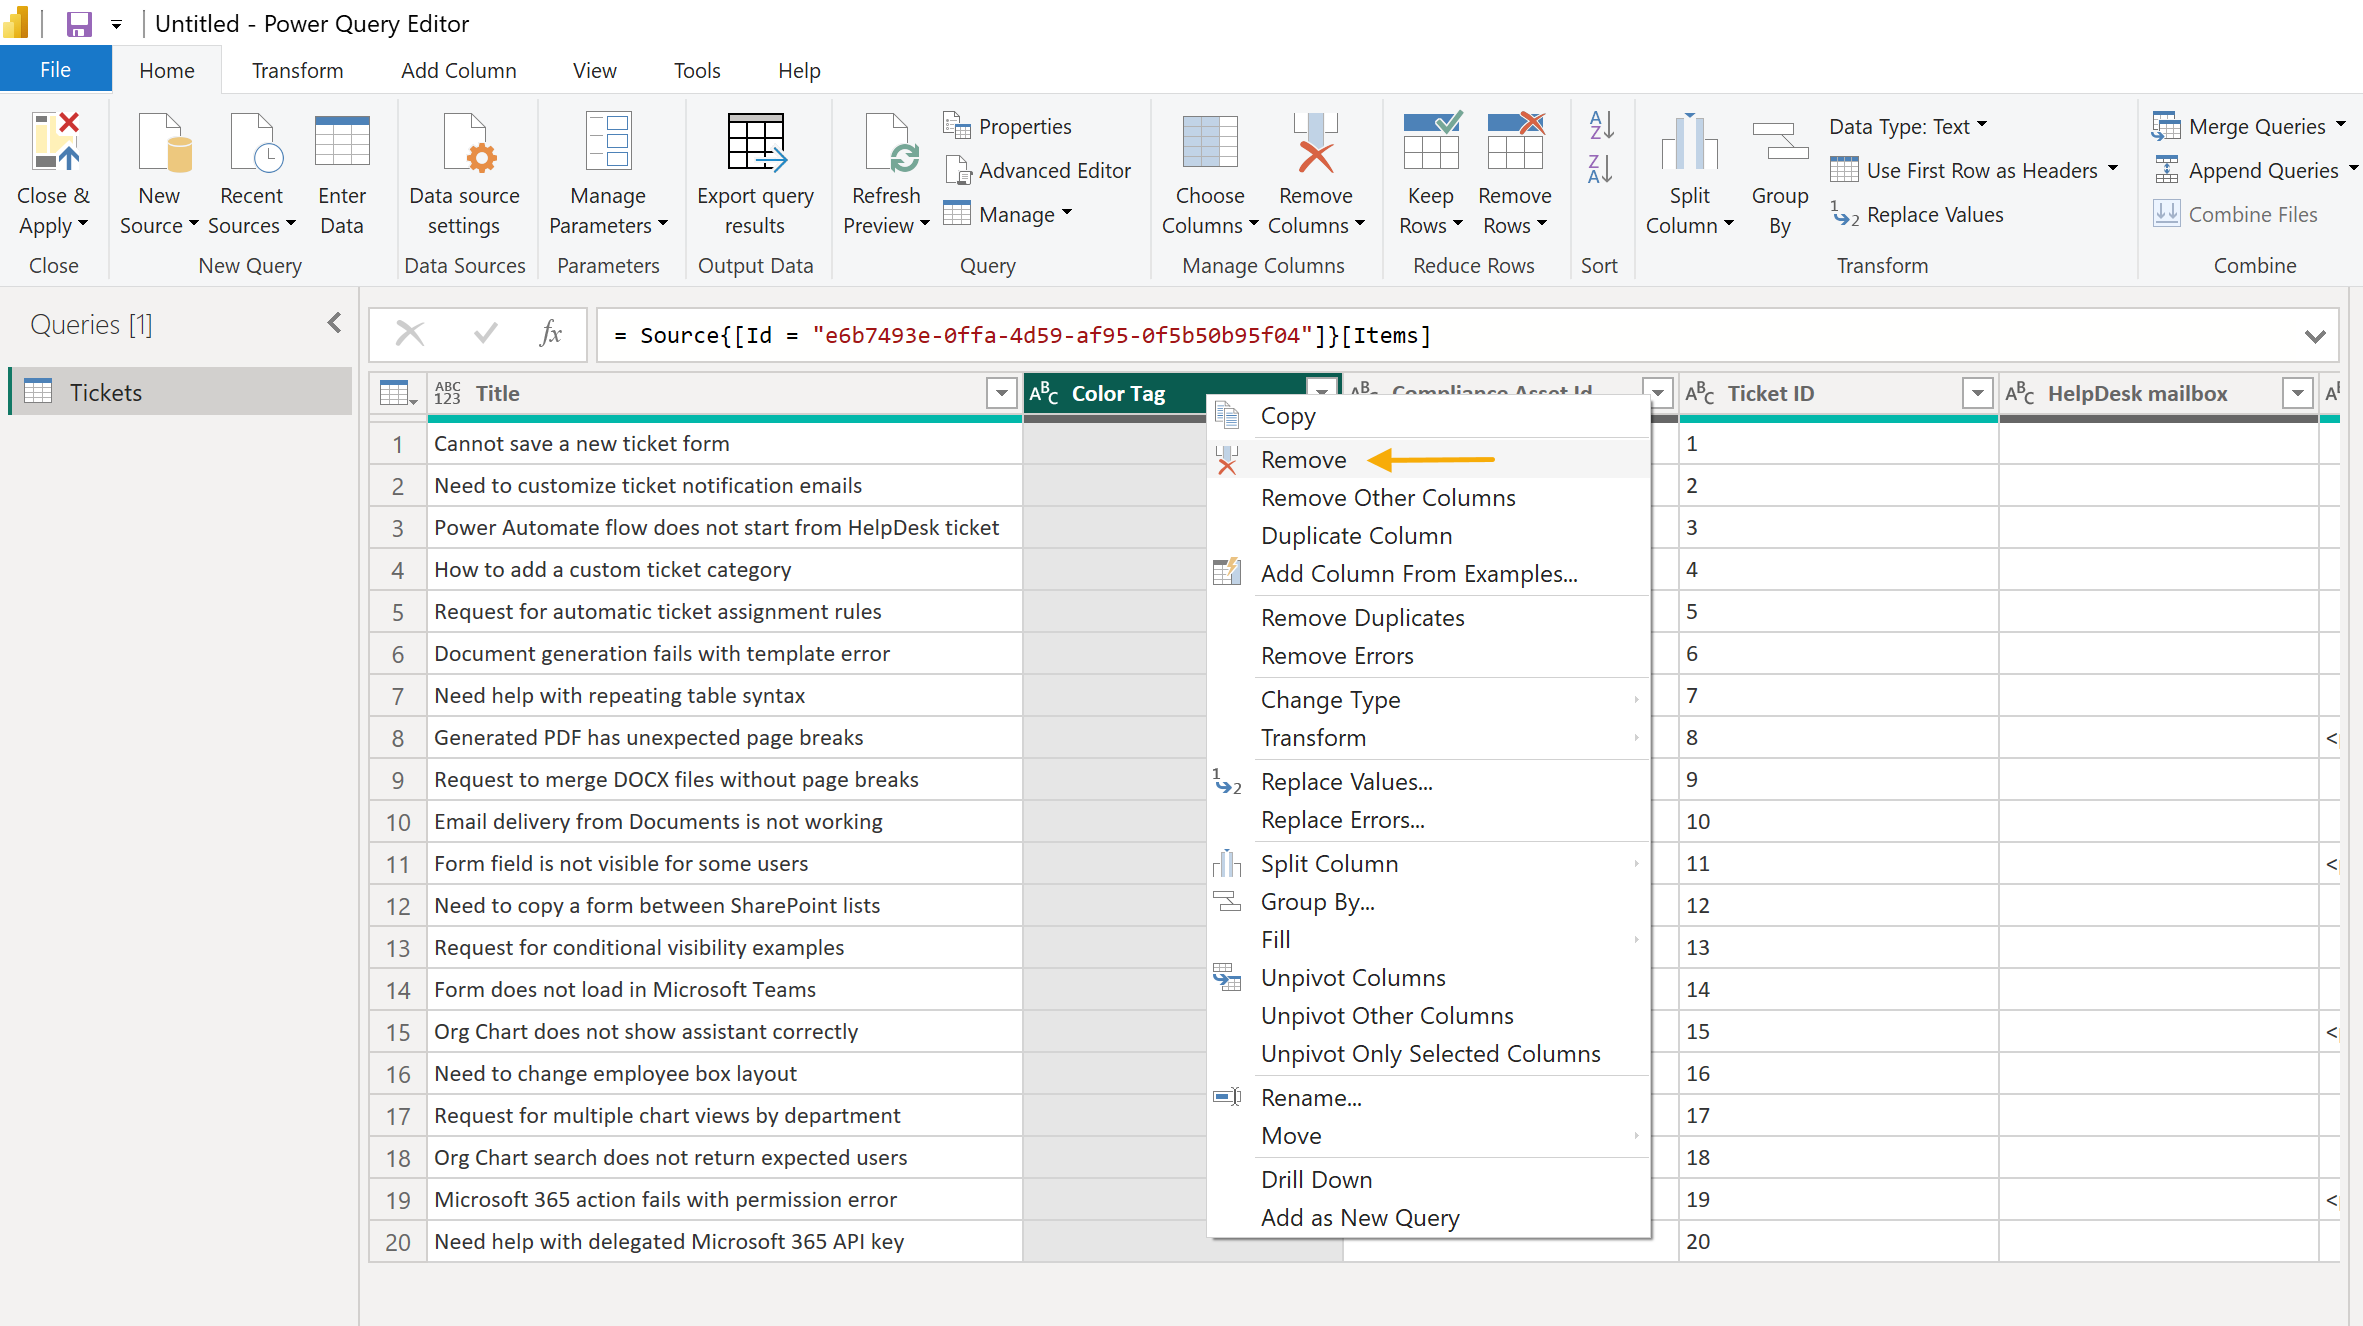This screenshot has width=2363, height=1326.
Task: Choose Rename... in context menu
Action: tap(1428, 1098)
